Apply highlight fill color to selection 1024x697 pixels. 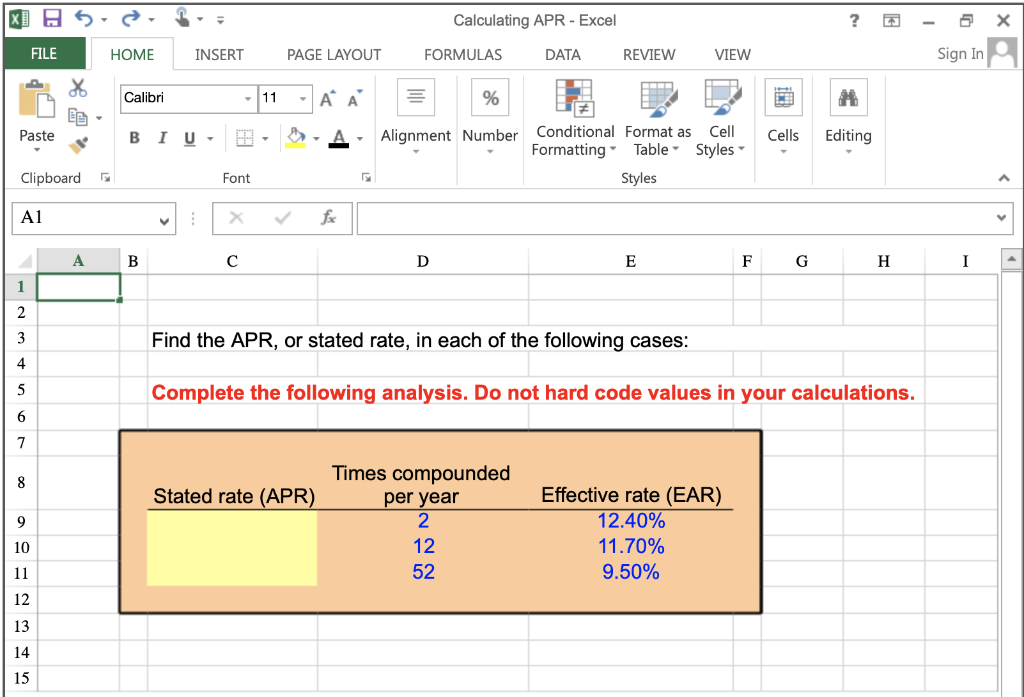pyautogui.click(x=295, y=137)
